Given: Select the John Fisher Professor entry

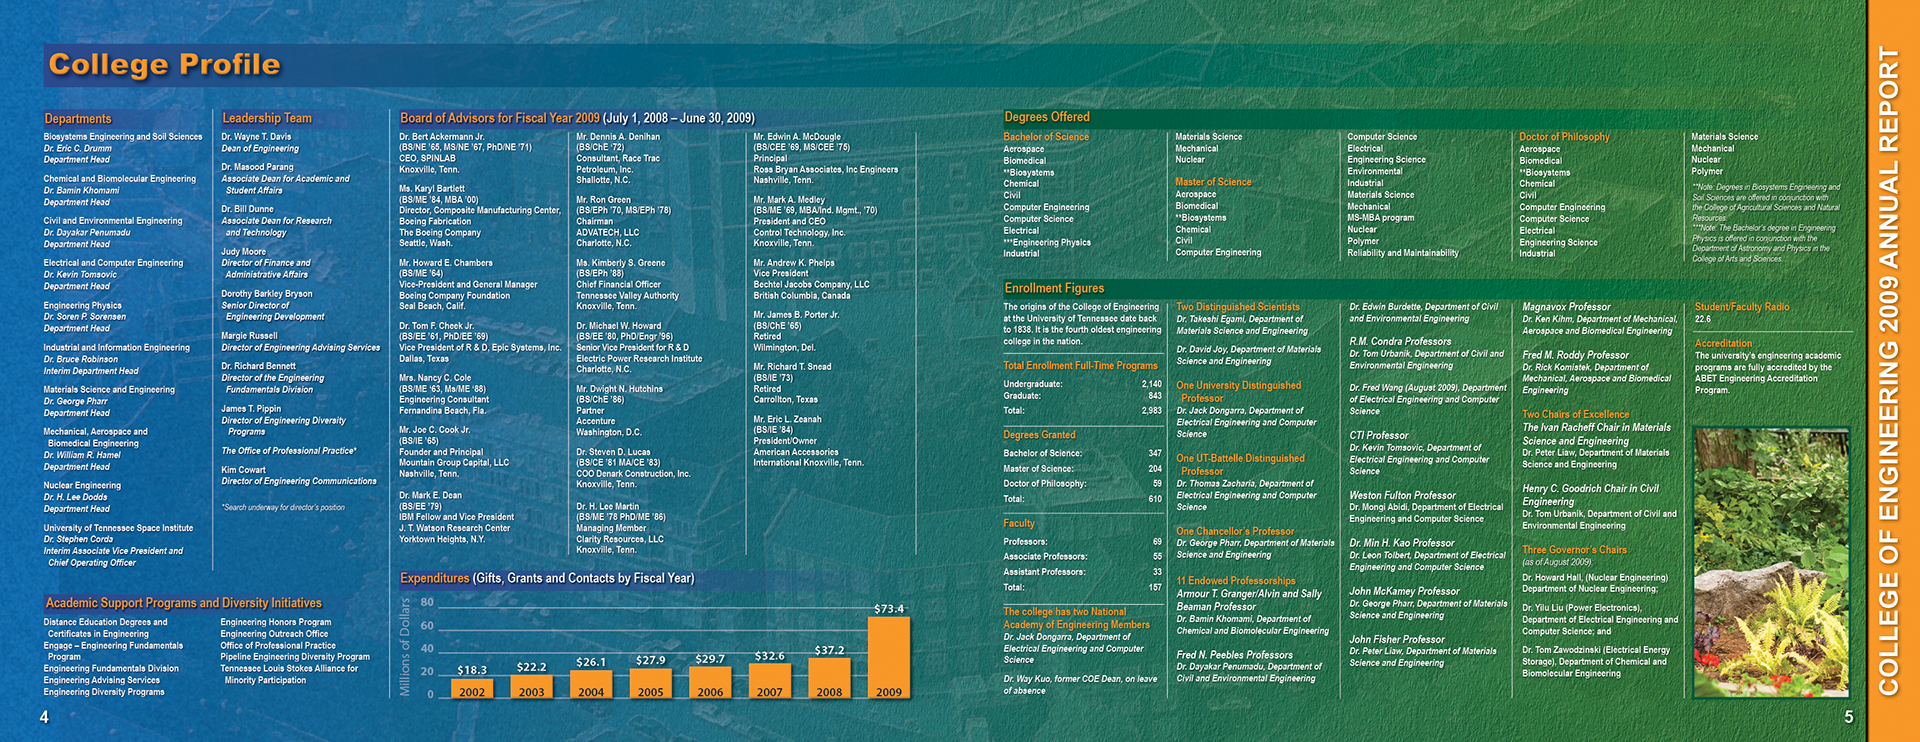Looking at the screenshot, I should [x=1397, y=640].
